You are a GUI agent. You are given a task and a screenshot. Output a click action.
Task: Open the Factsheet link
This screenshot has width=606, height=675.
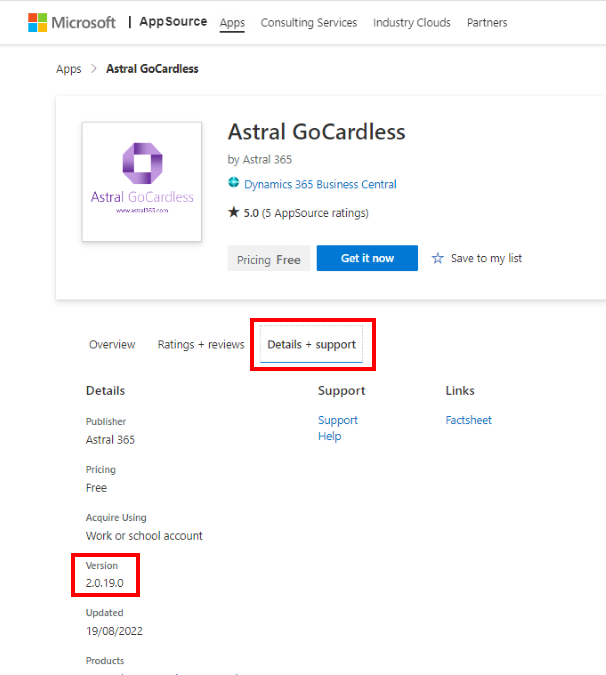[x=468, y=420]
